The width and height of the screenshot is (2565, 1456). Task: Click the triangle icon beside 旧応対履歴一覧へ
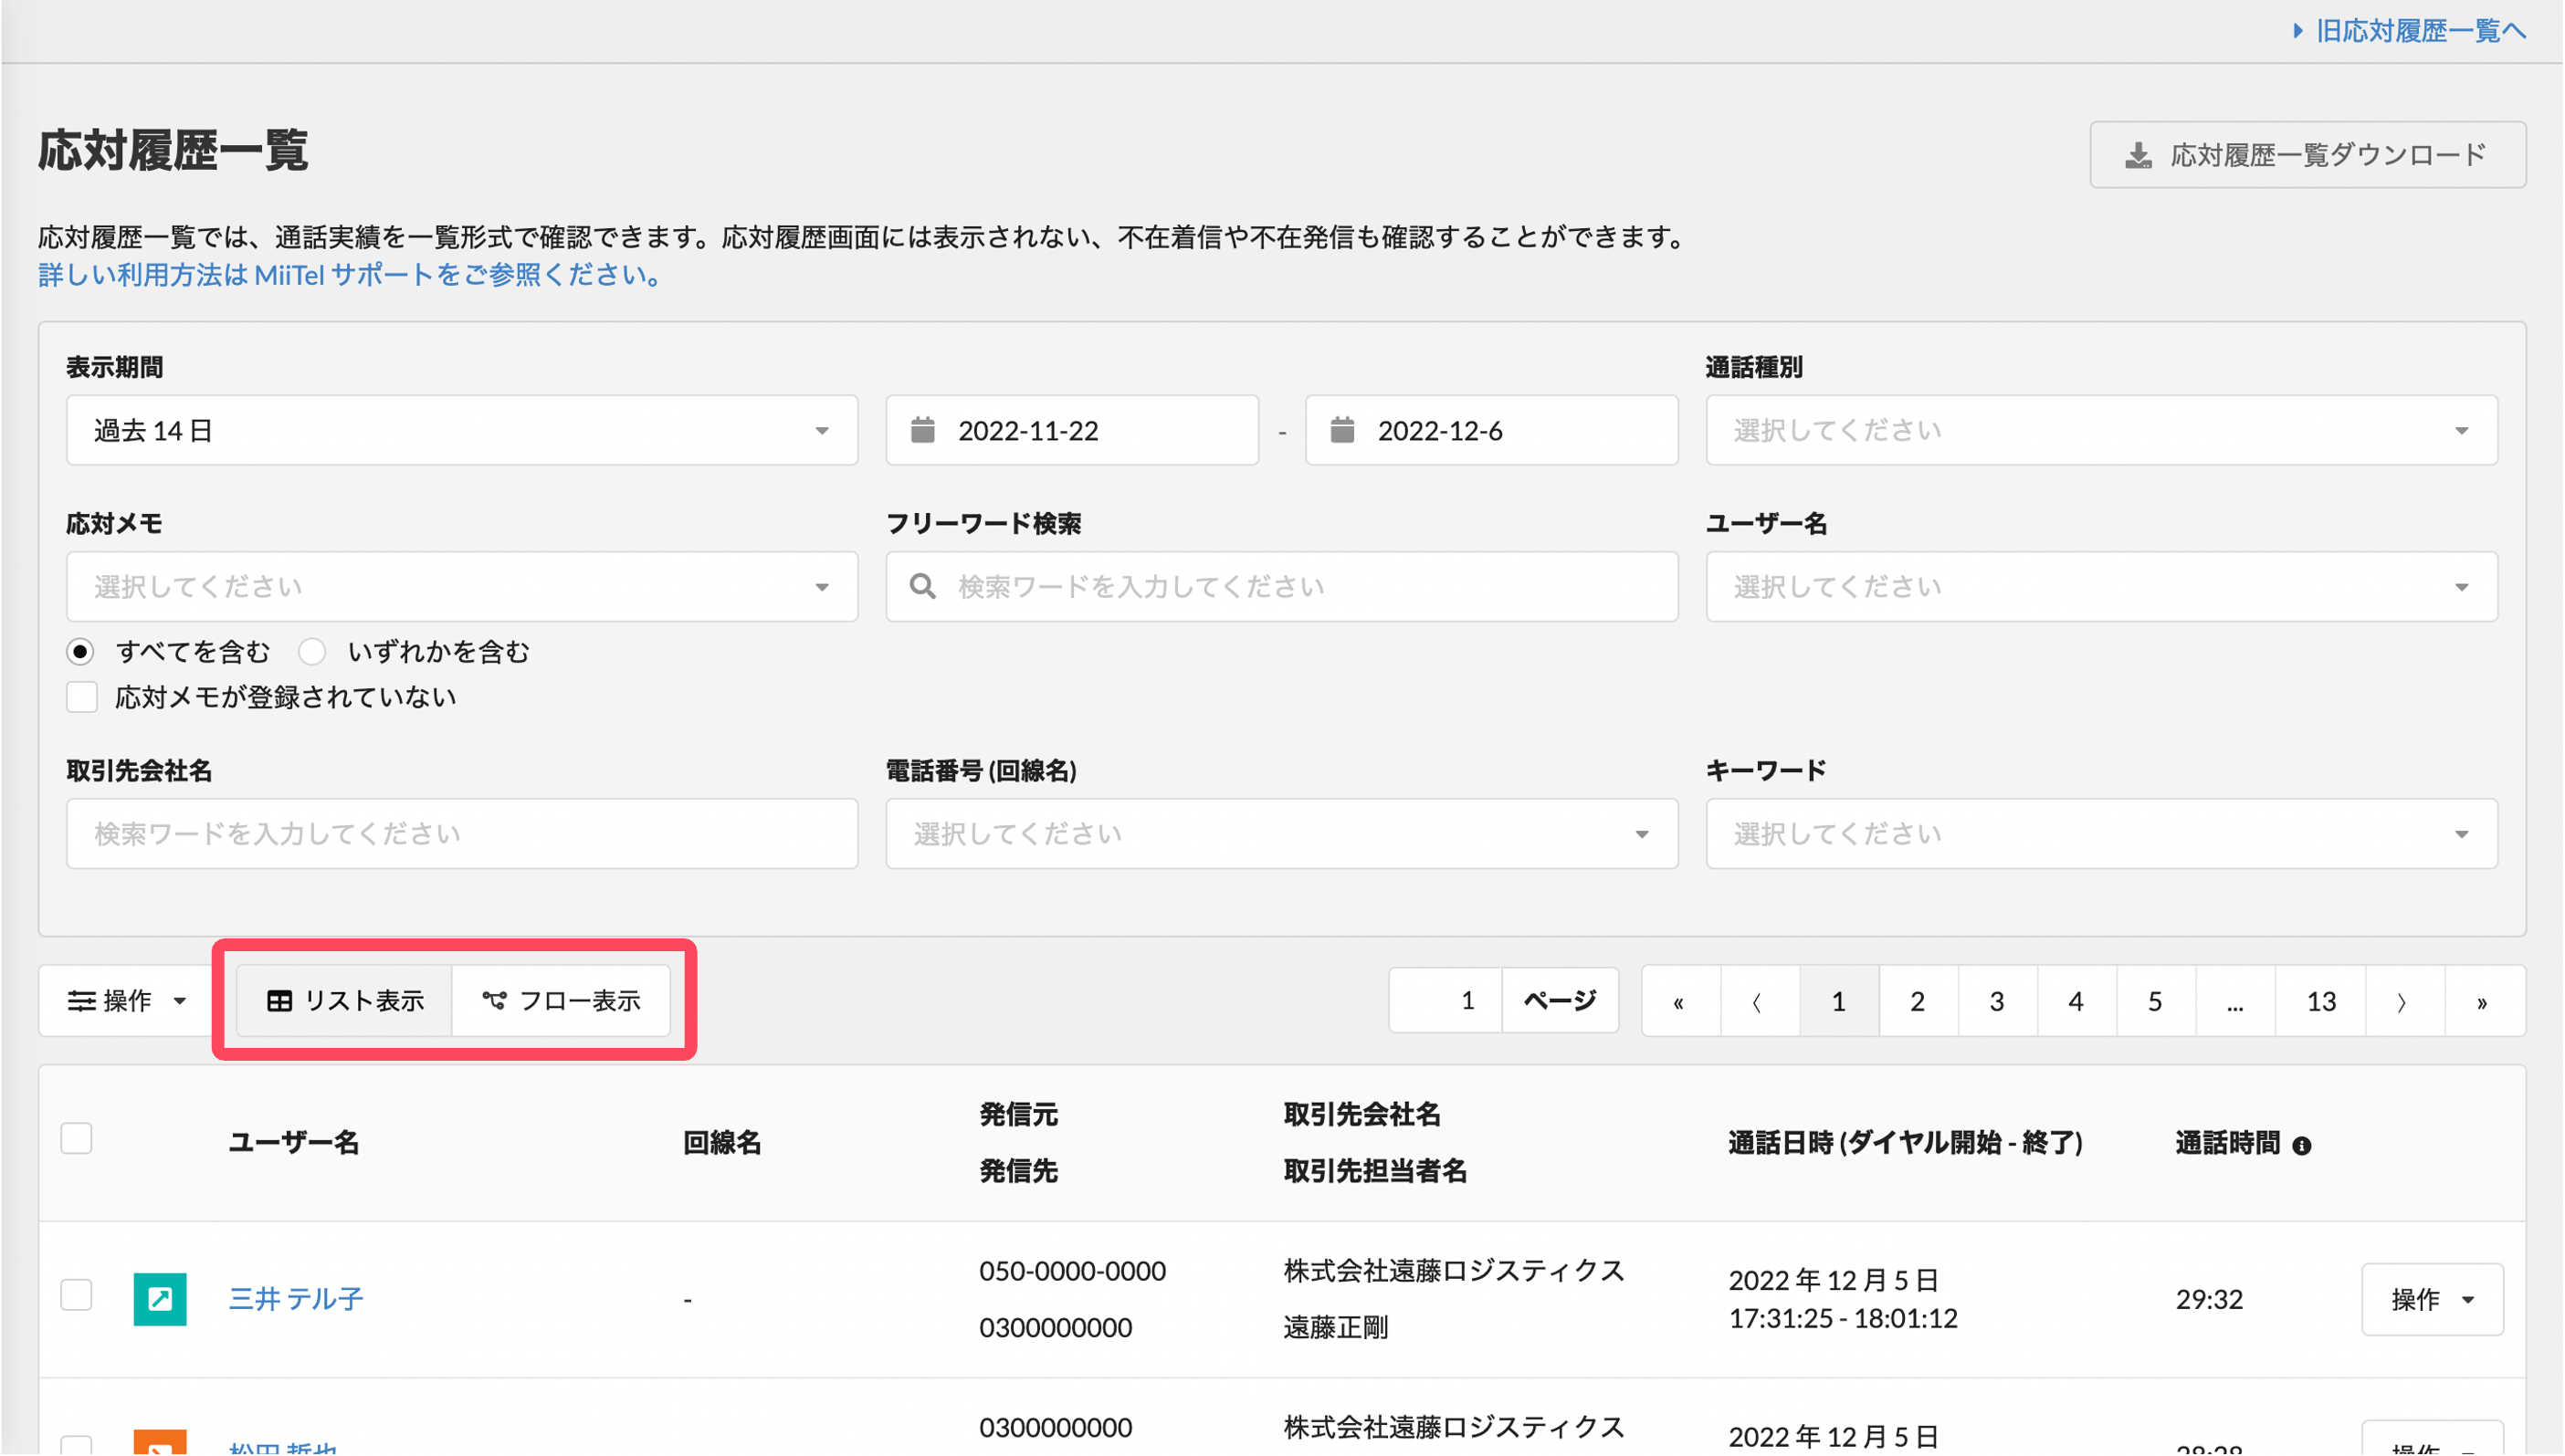pos(2298,31)
